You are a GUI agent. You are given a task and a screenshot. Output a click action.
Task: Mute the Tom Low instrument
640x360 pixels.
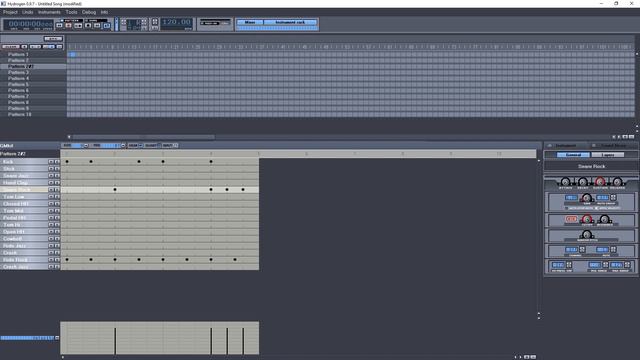click(51, 197)
